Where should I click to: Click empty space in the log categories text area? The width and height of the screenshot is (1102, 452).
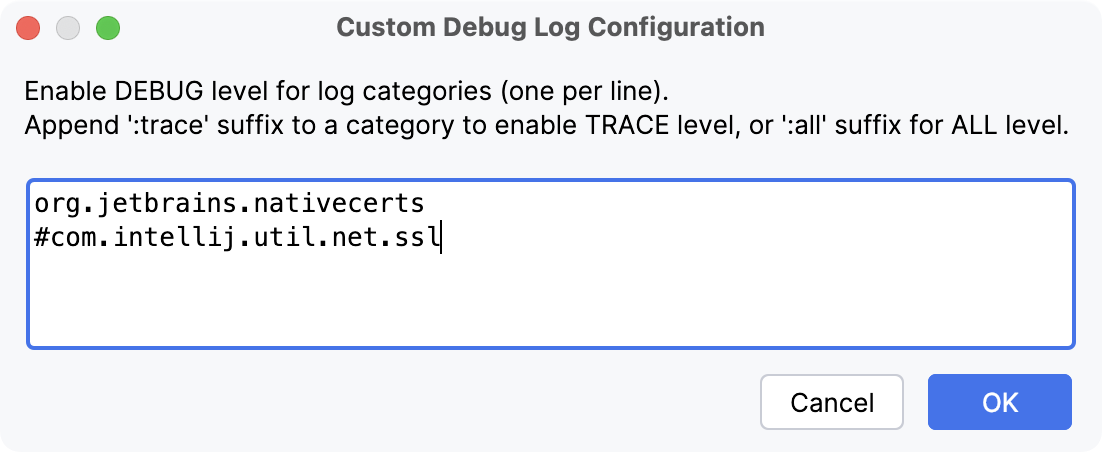click(x=550, y=300)
